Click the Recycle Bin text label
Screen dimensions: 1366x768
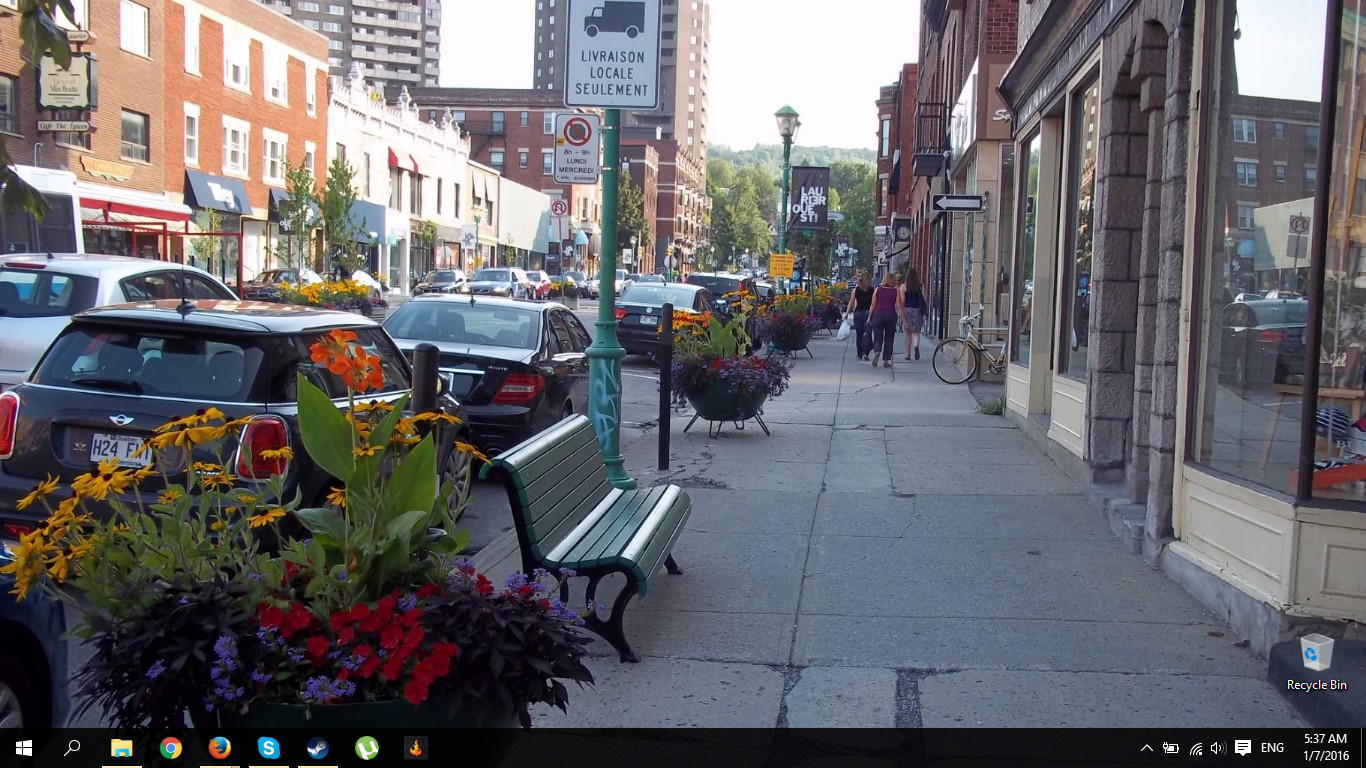pos(1316,685)
